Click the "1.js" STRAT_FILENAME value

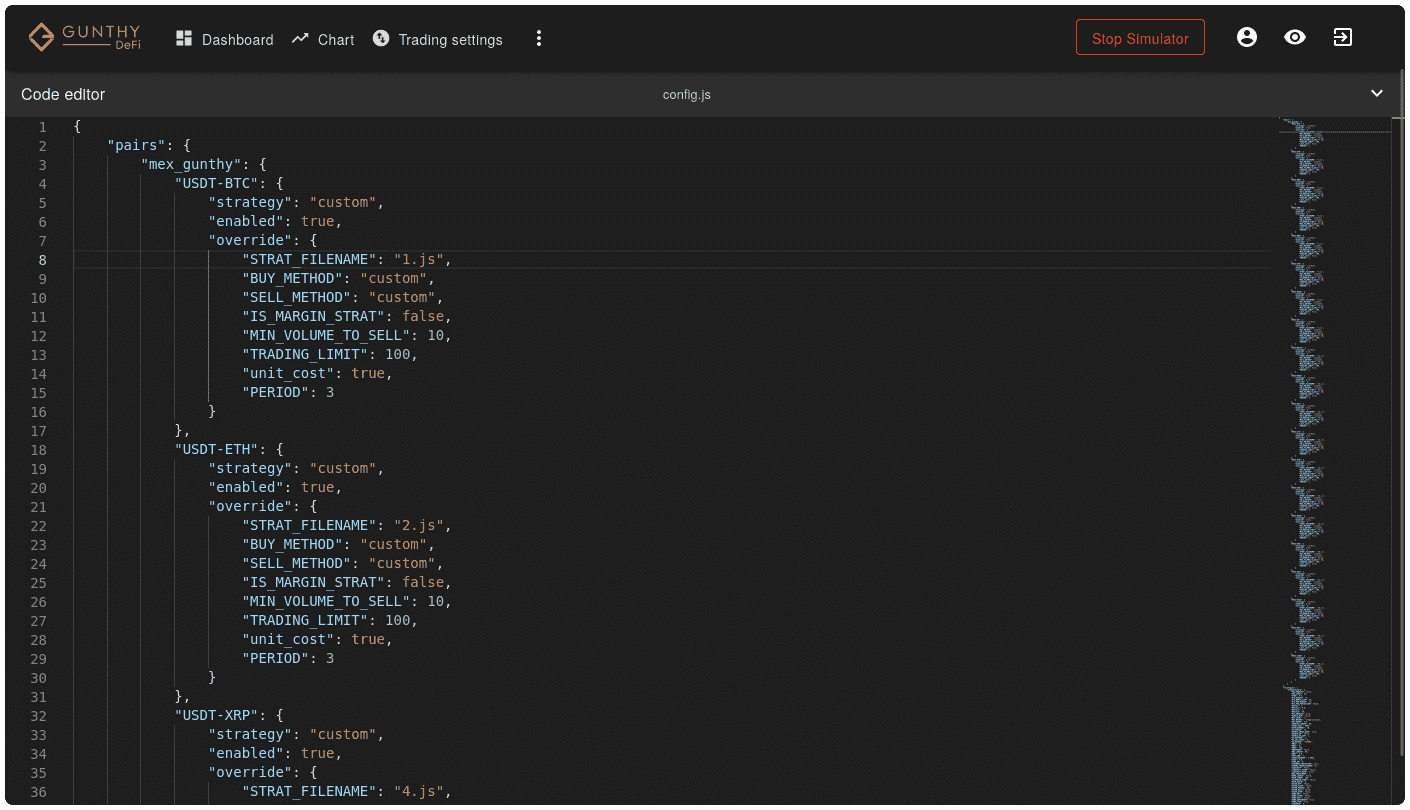418,260
